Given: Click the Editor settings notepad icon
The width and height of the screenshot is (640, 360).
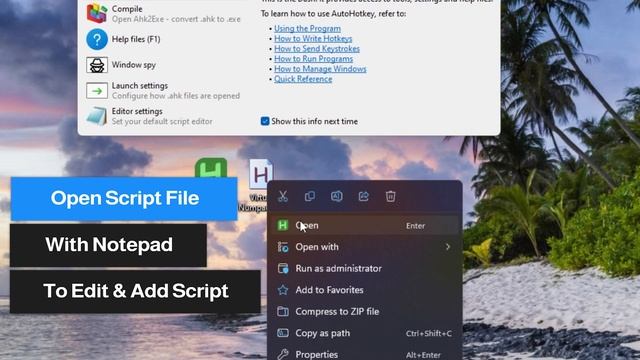Looking at the screenshot, I should pos(97,116).
